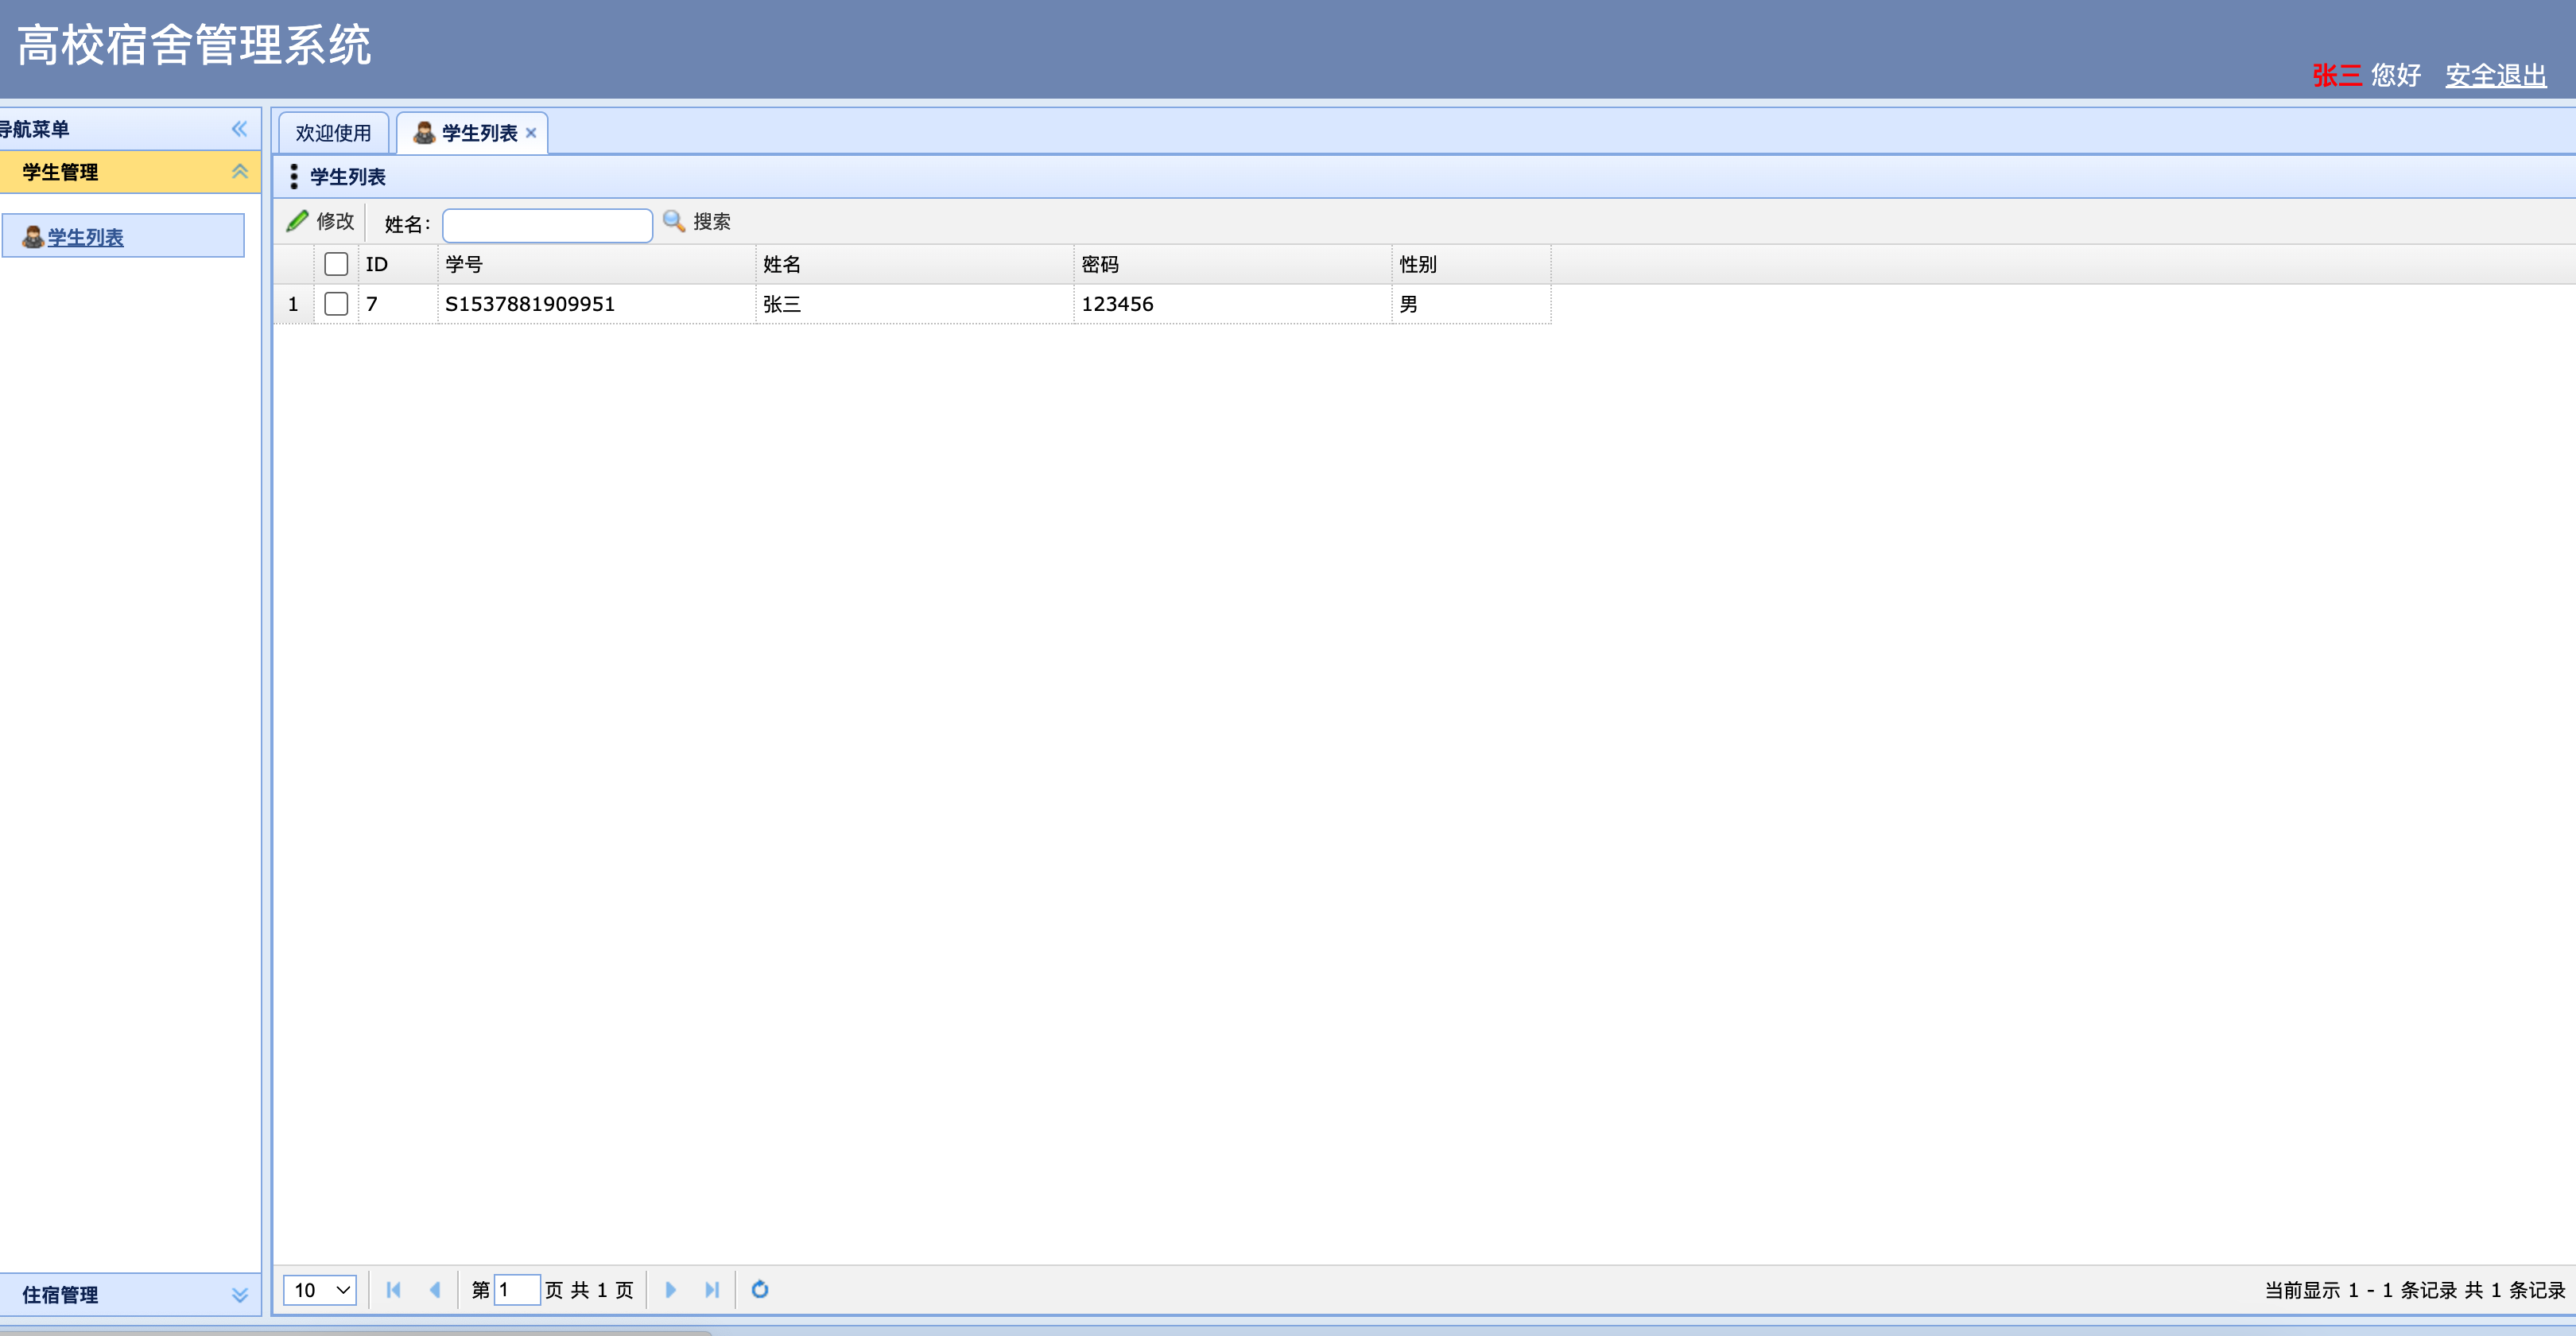
Task: Tick the select-all checkbox in table header
Action: [336, 264]
